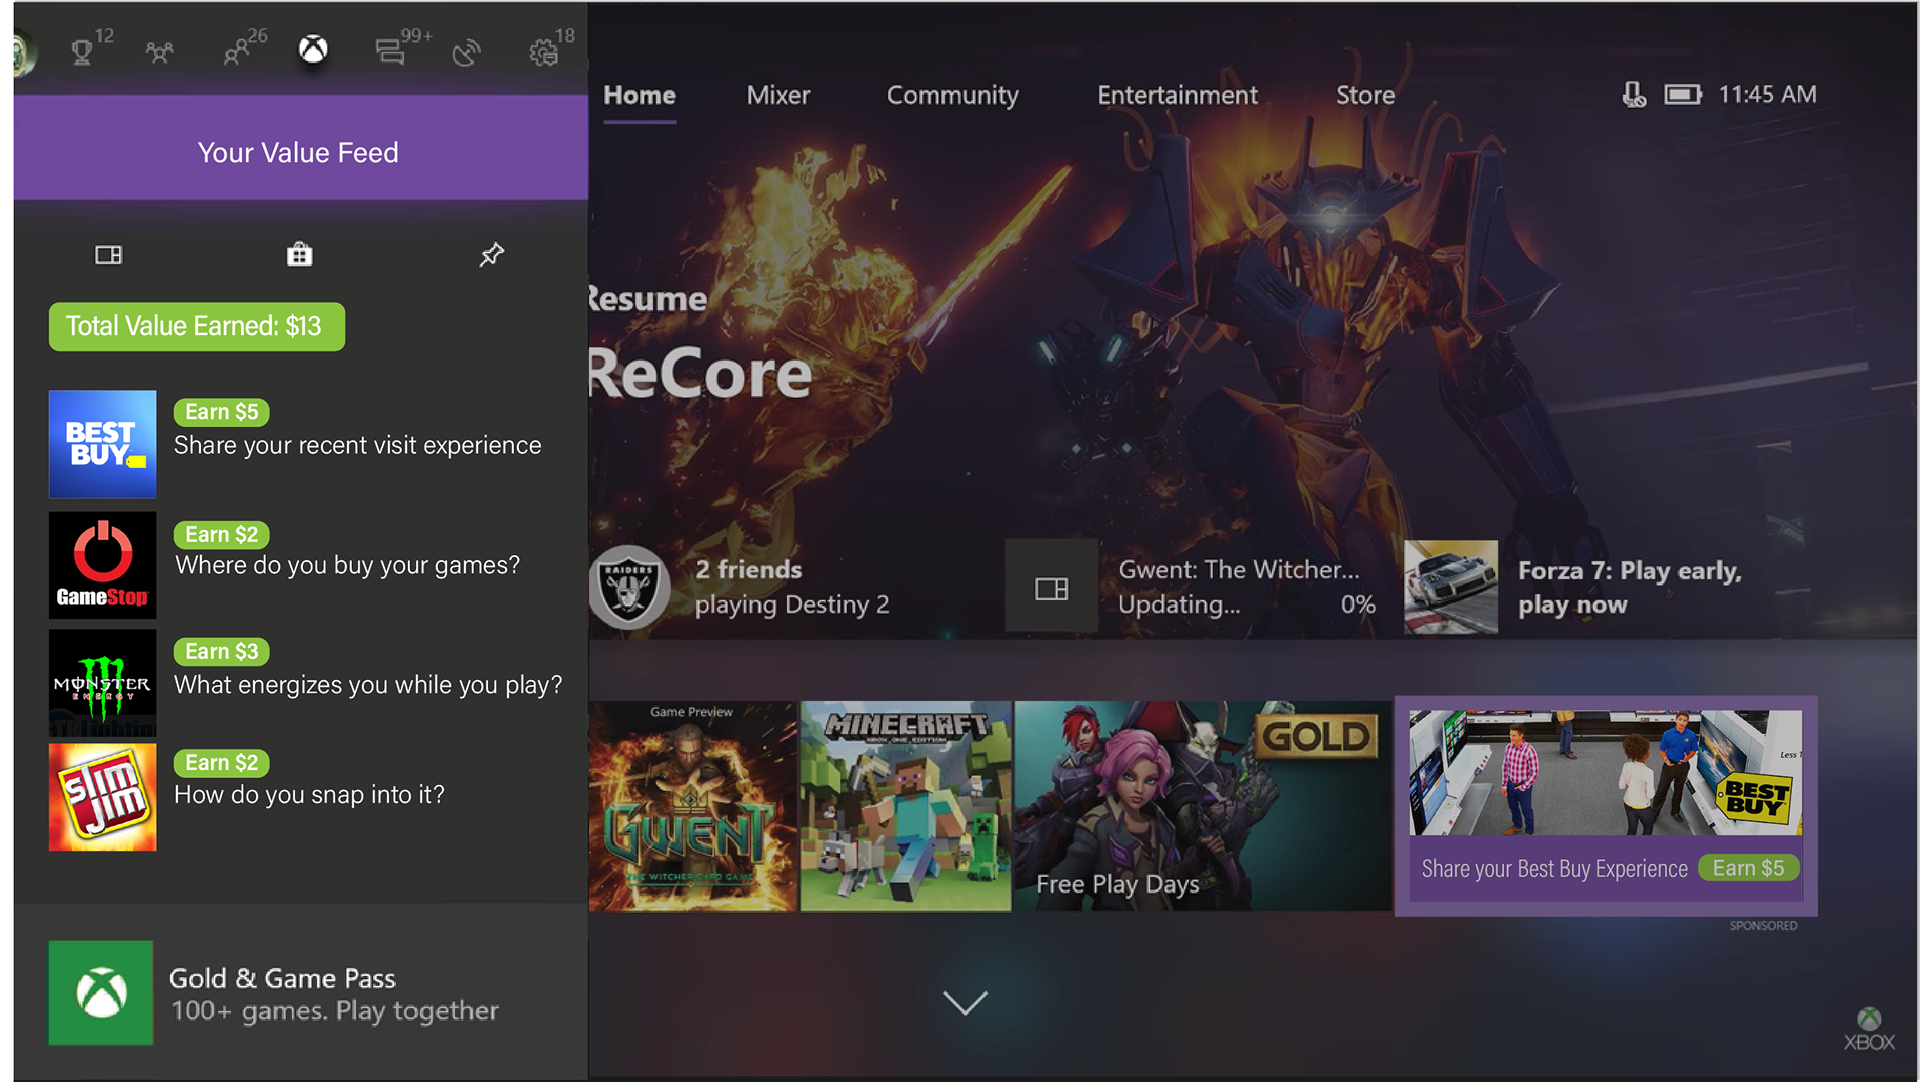This screenshot has height=1082, width=1920.
Task: Open the Messages chat icon
Action: [390, 52]
